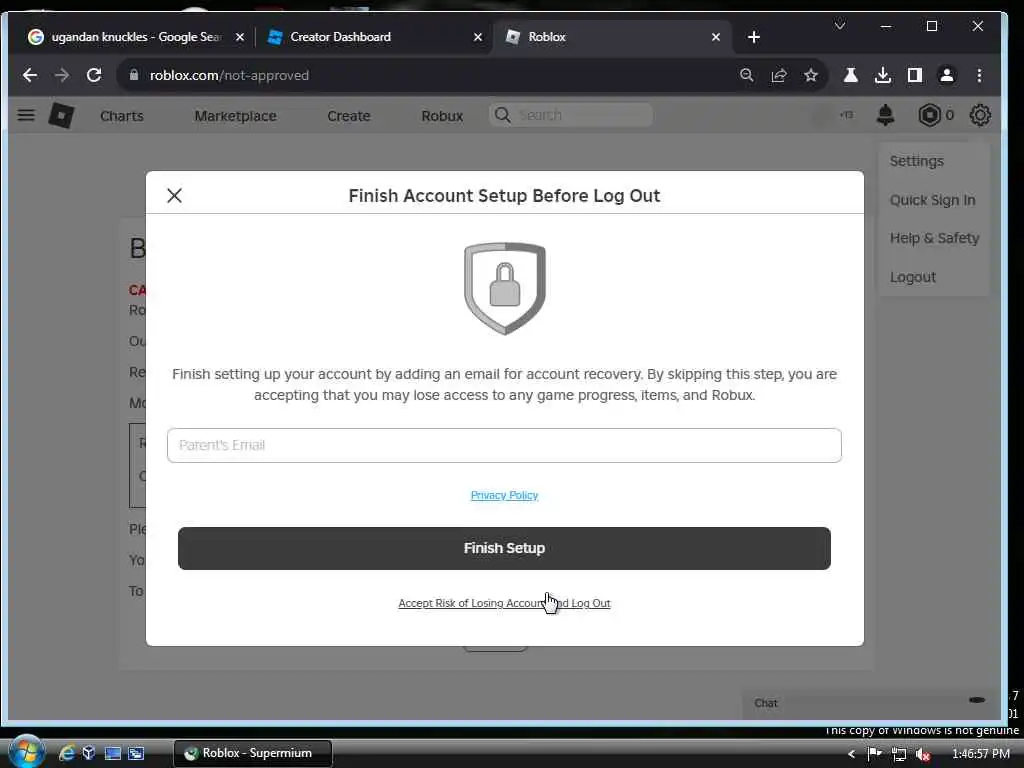
Task: Launch Internet Explorer from the taskbar
Action: [67, 753]
